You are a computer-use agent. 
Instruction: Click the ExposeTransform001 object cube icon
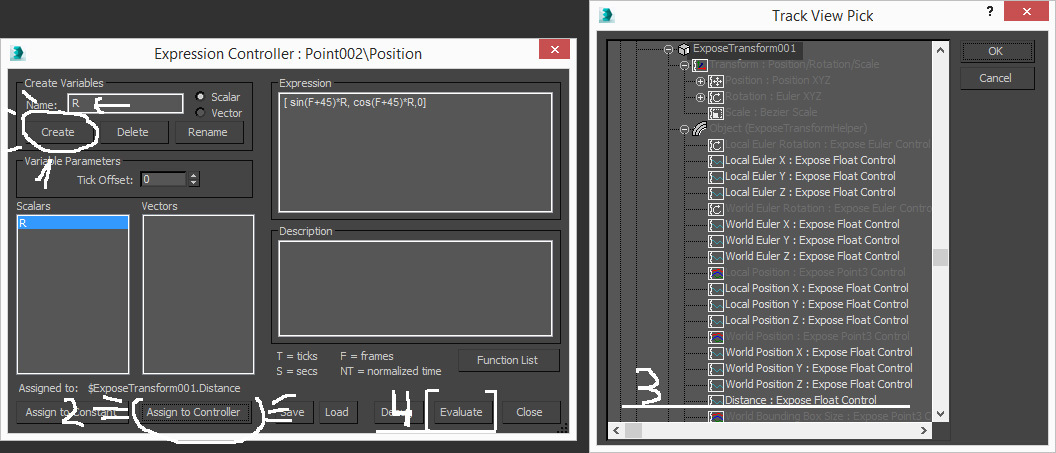point(684,49)
